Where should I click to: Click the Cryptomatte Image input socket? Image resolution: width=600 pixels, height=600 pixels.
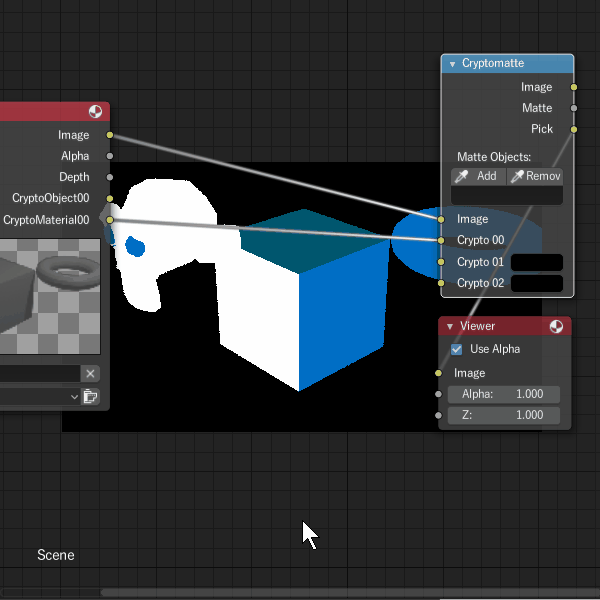(x=441, y=219)
